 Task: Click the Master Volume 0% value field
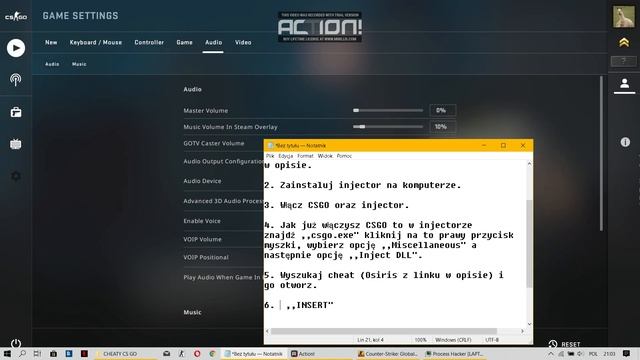click(x=442, y=110)
